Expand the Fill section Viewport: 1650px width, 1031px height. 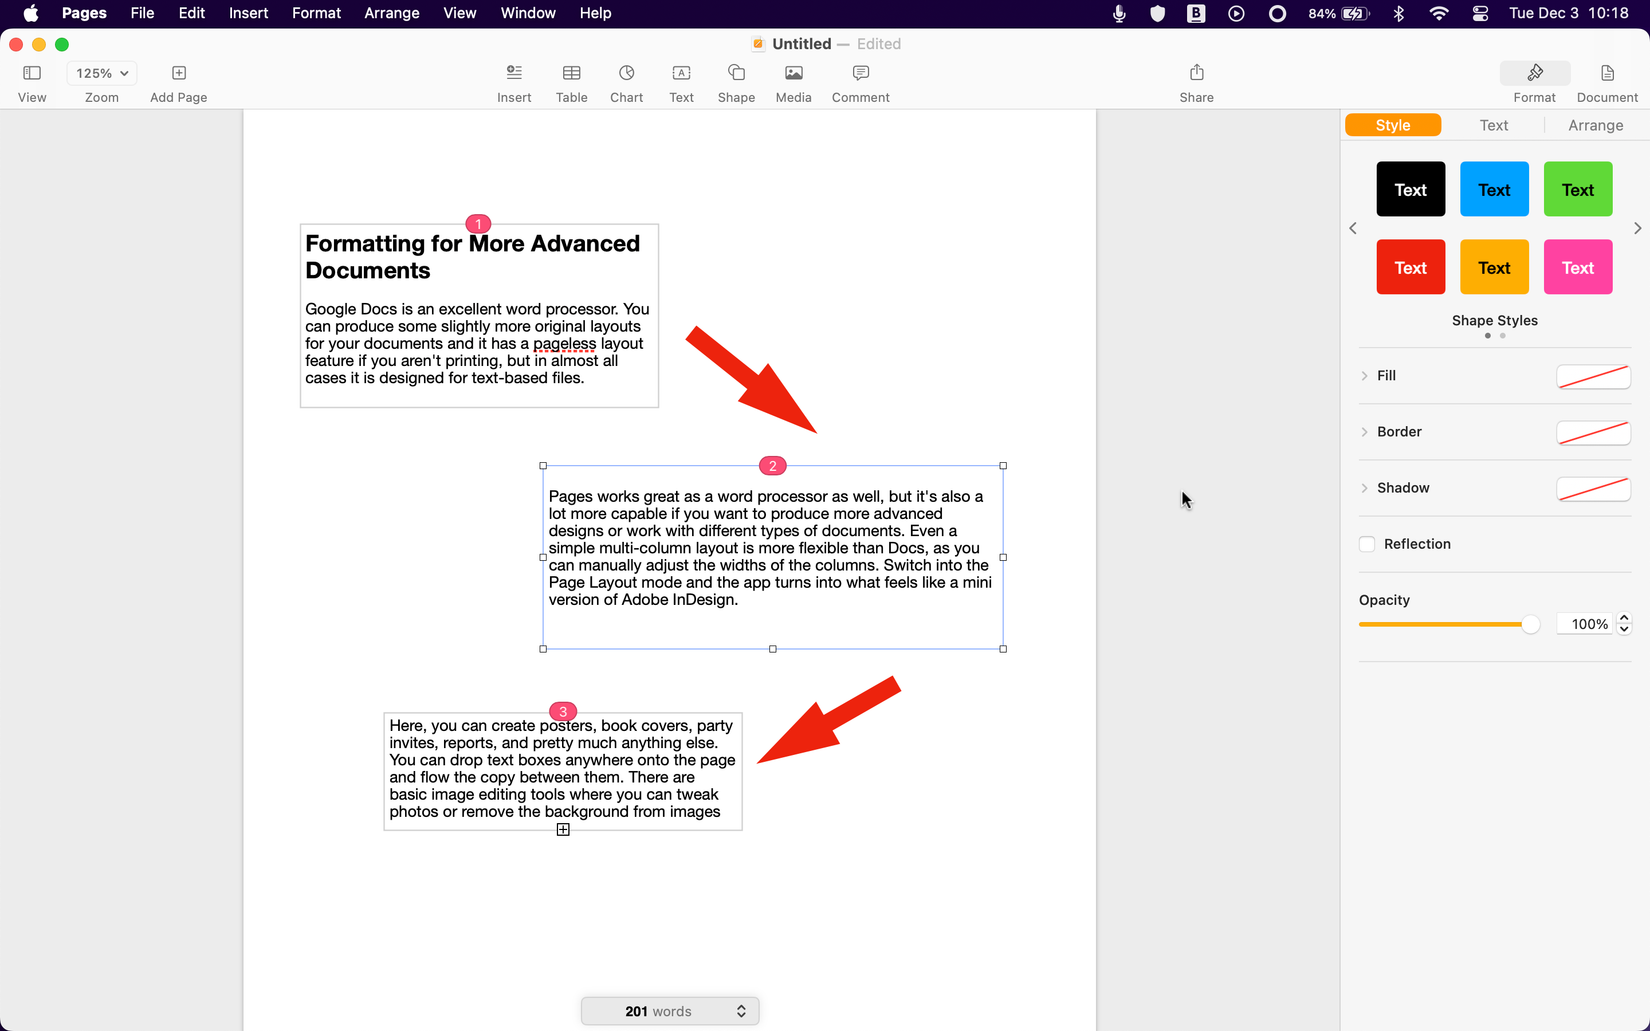(x=1364, y=376)
